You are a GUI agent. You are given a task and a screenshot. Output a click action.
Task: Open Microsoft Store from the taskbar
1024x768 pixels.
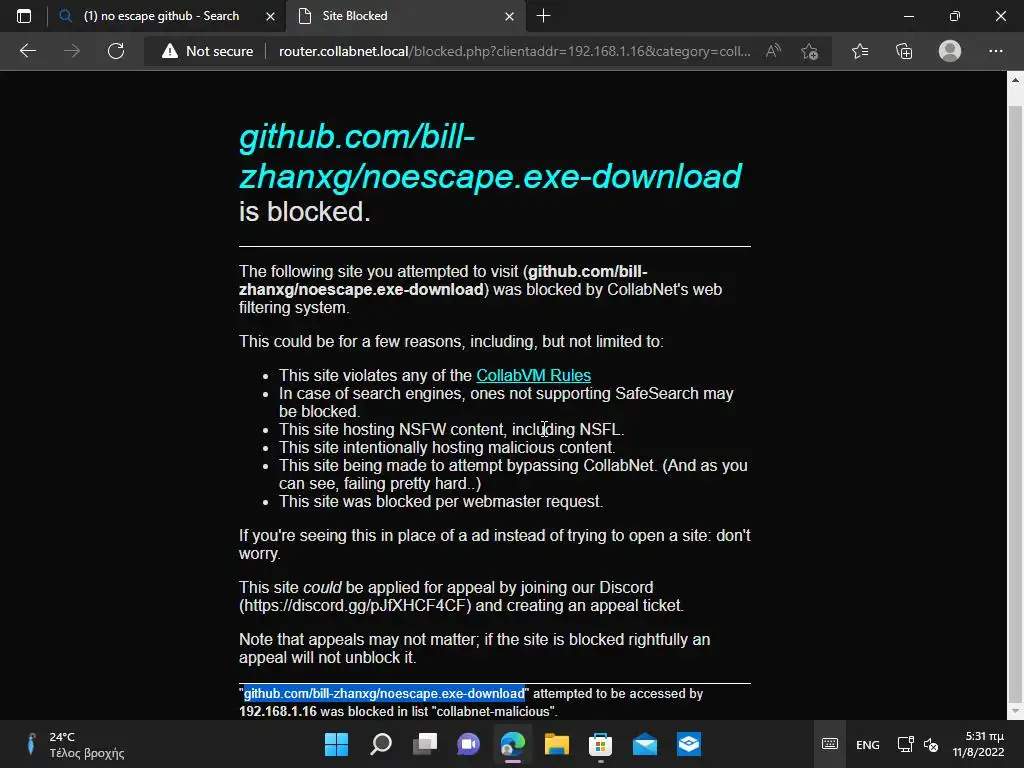coord(600,744)
